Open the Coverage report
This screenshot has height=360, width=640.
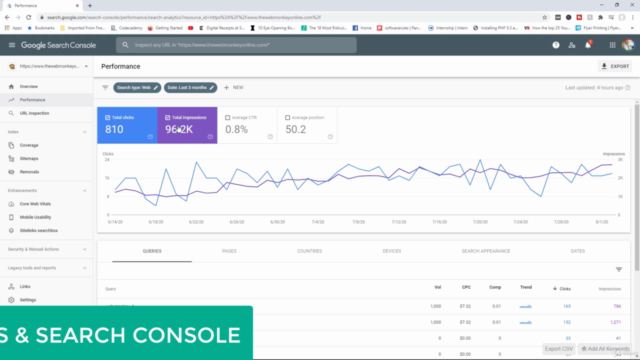(x=29, y=145)
